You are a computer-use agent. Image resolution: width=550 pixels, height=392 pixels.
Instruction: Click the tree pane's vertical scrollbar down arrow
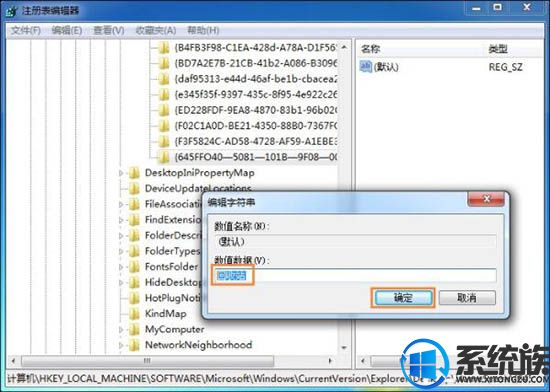coord(344,347)
